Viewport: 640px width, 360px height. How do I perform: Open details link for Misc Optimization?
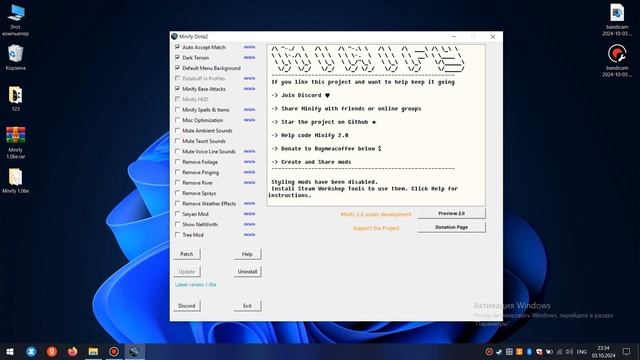249,120
